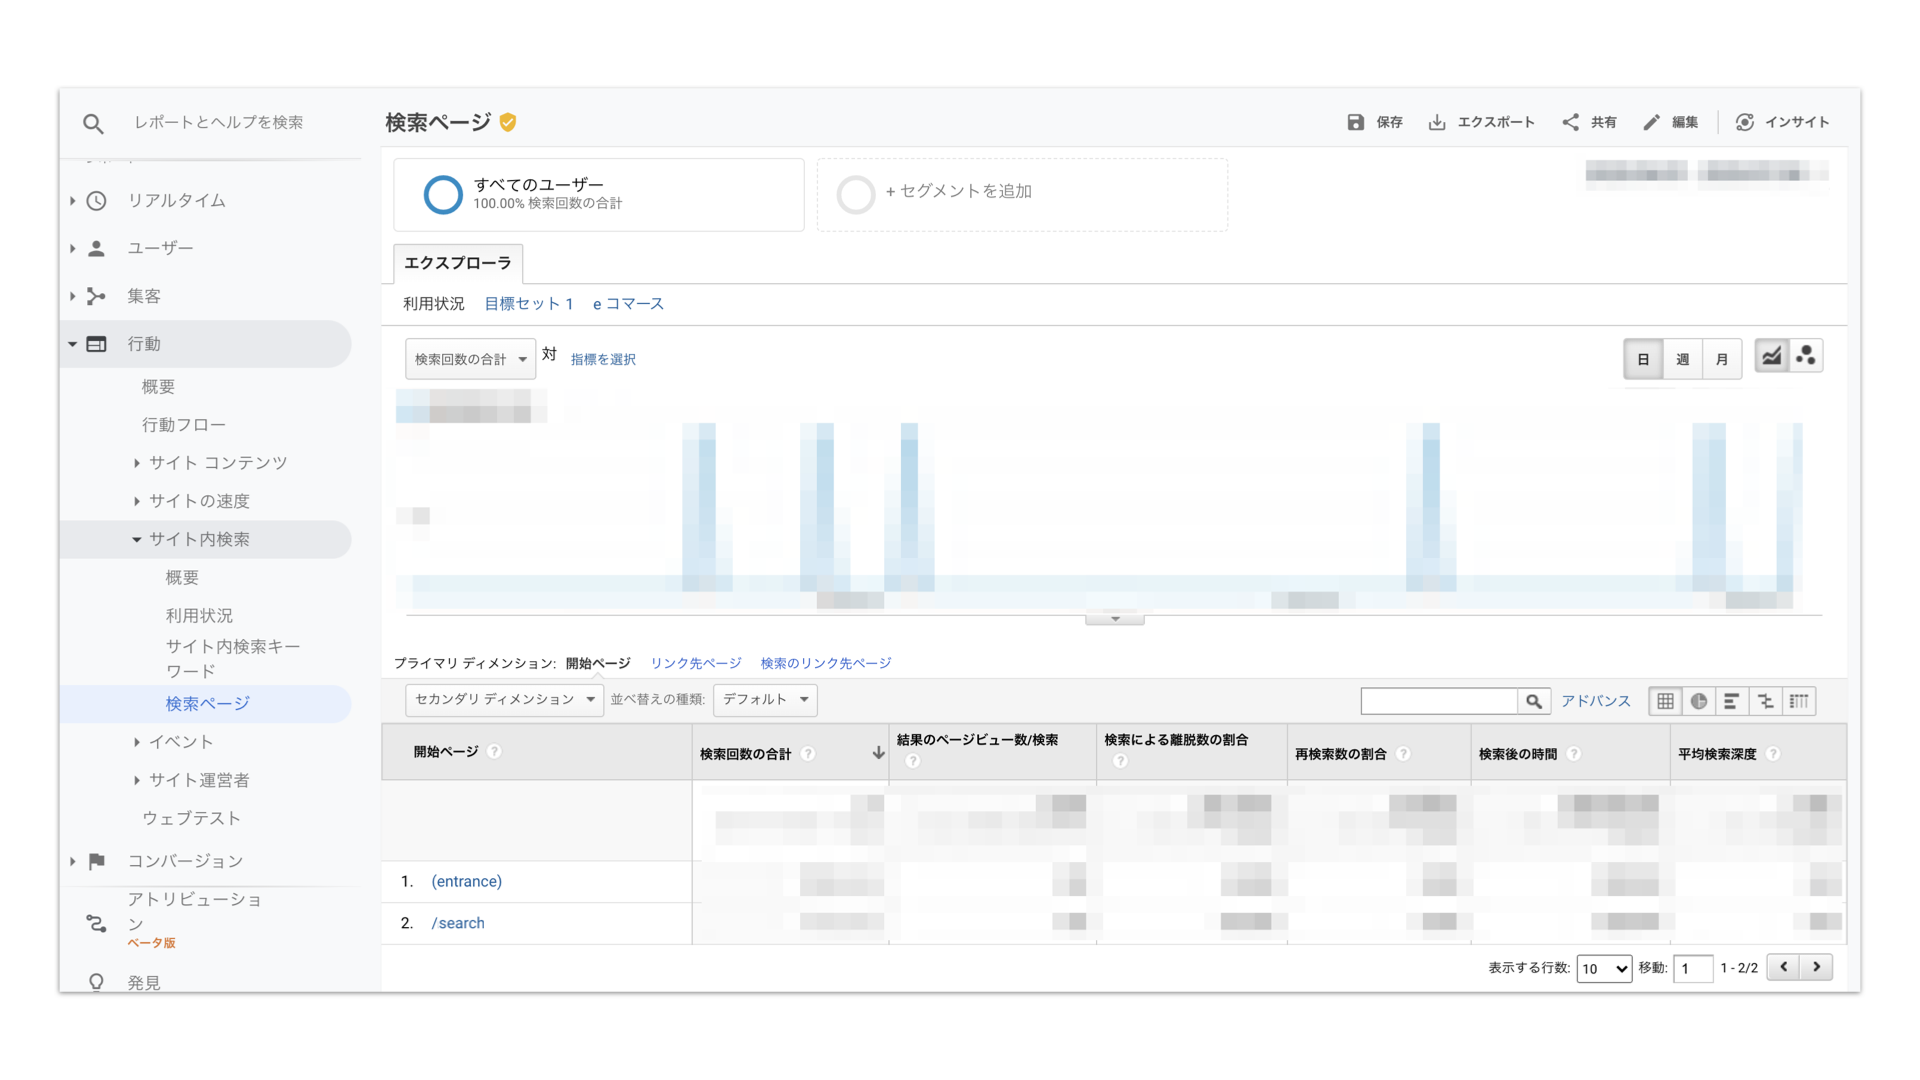Click the 発見 lightbulb icon
The height and width of the screenshot is (1080, 1920).
click(97, 982)
